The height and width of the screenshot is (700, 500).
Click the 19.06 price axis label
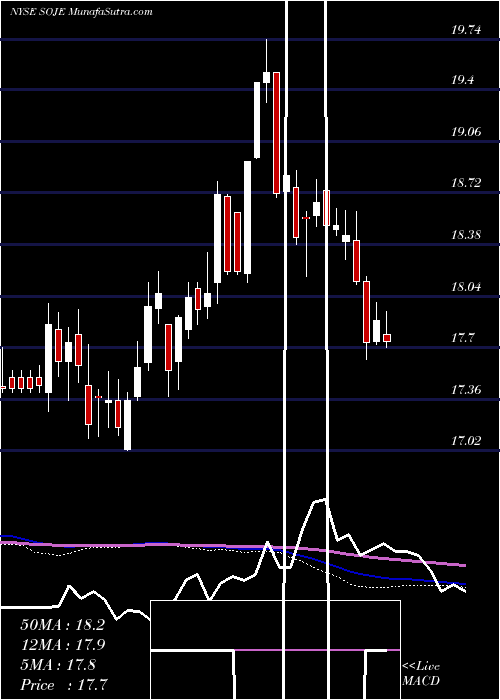point(466,132)
